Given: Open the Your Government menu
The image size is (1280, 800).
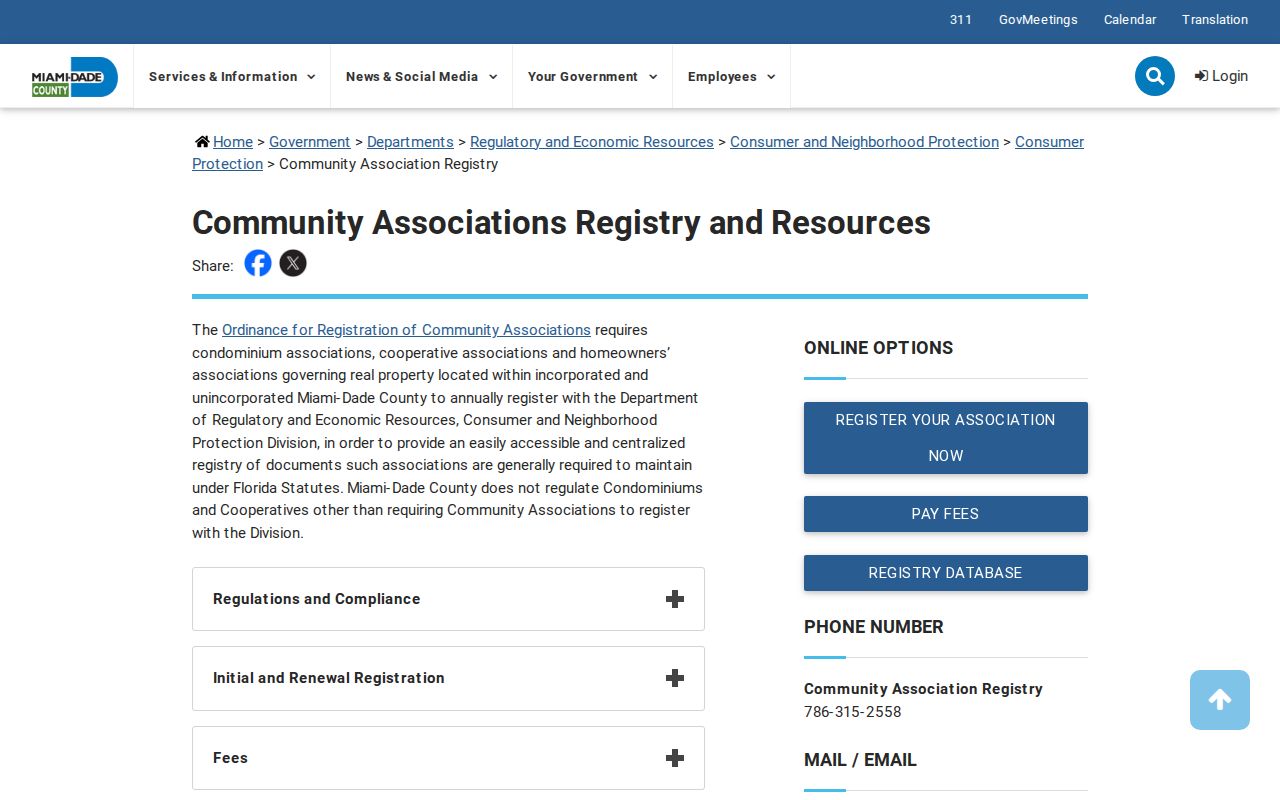Looking at the screenshot, I should (x=592, y=77).
